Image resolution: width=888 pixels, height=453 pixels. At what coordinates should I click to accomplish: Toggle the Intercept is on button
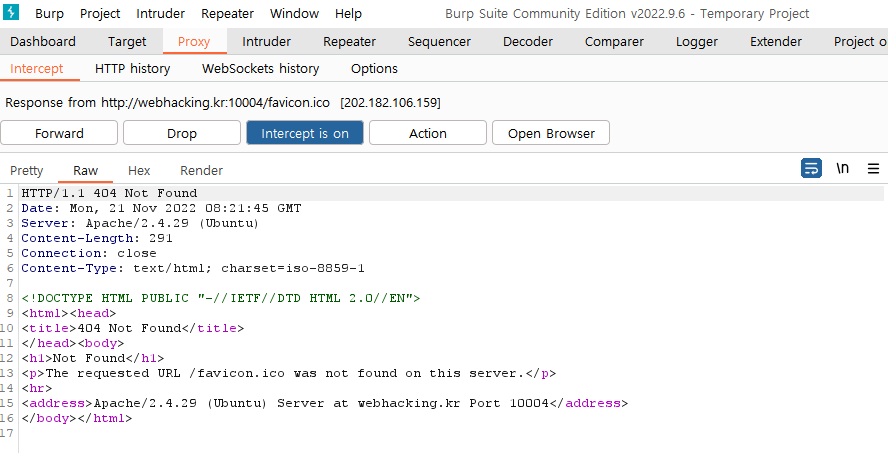point(305,133)
